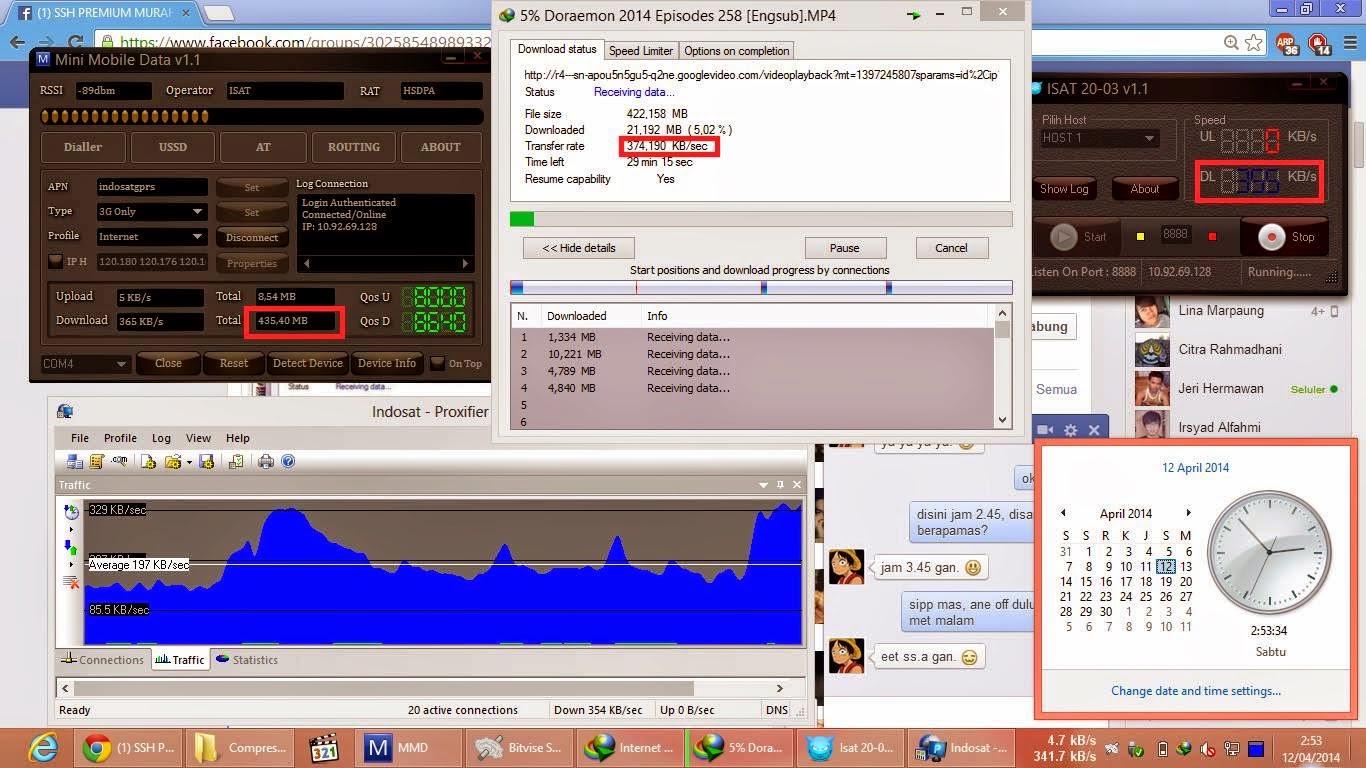This screenshot has width=1366, height=768.
Task: Toggle On Top checkbox in Mini Mobile Data
Action: pos(438,363)
